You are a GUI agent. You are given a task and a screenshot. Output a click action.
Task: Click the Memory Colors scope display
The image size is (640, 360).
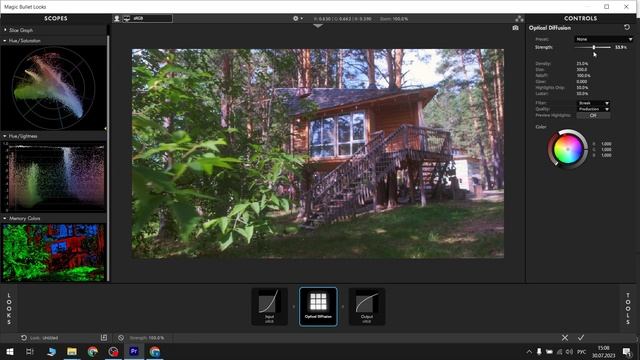(x=53, y=252)
